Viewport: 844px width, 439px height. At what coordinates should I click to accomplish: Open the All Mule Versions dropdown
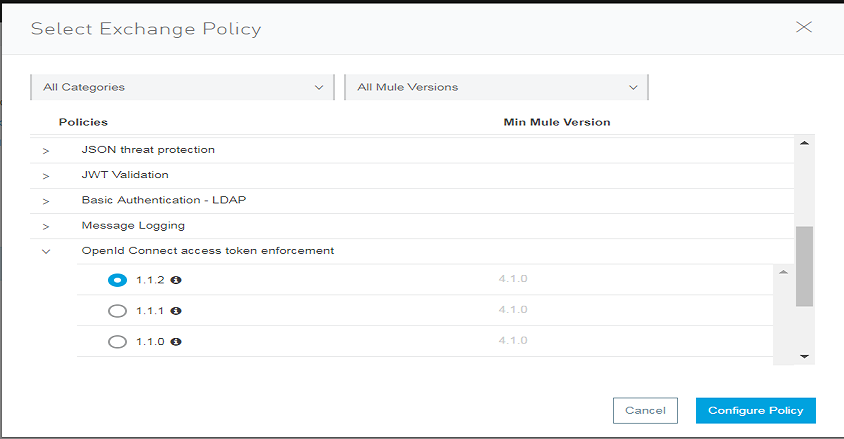click(497, 87)
